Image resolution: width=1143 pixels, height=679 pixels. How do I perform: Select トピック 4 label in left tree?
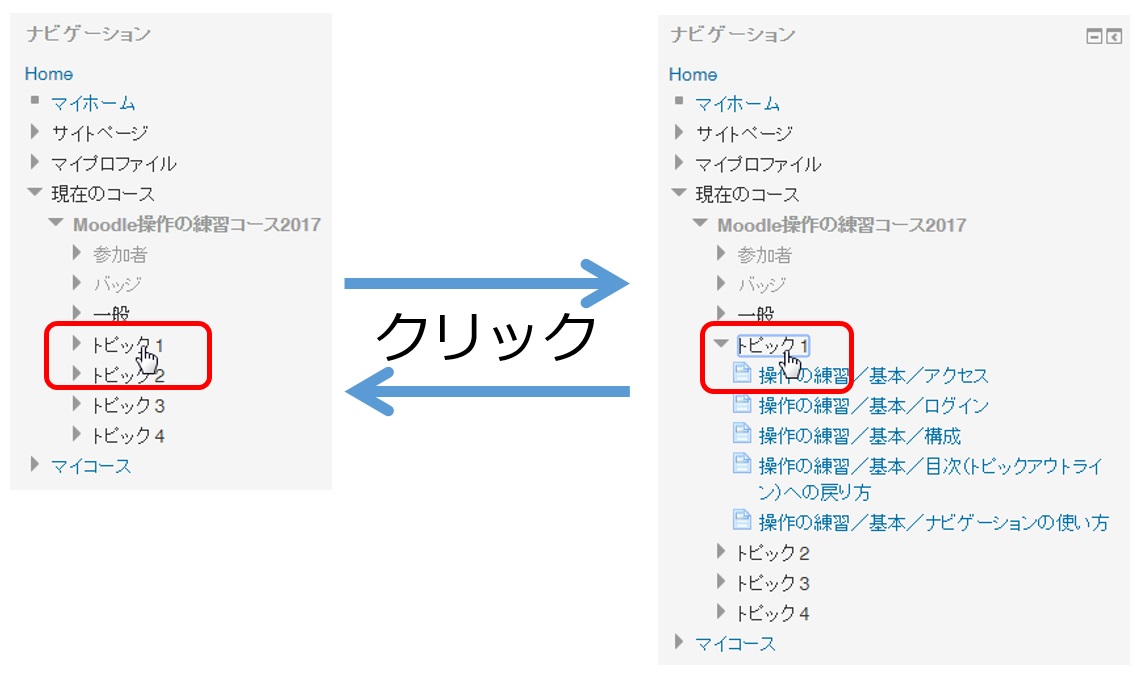click(x=128, y=436)
